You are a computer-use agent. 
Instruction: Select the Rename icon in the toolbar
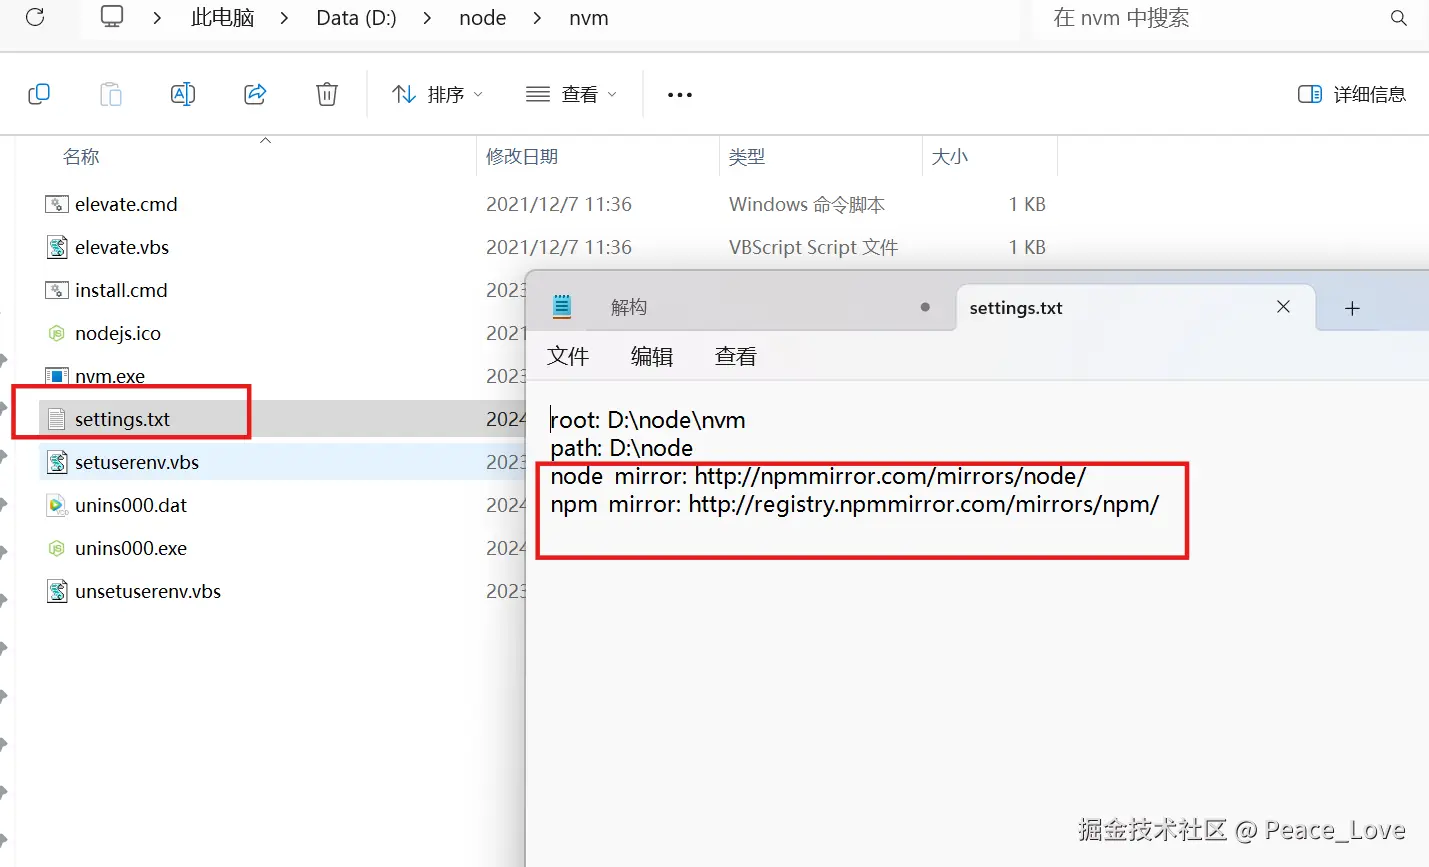(x=183, y=93)
